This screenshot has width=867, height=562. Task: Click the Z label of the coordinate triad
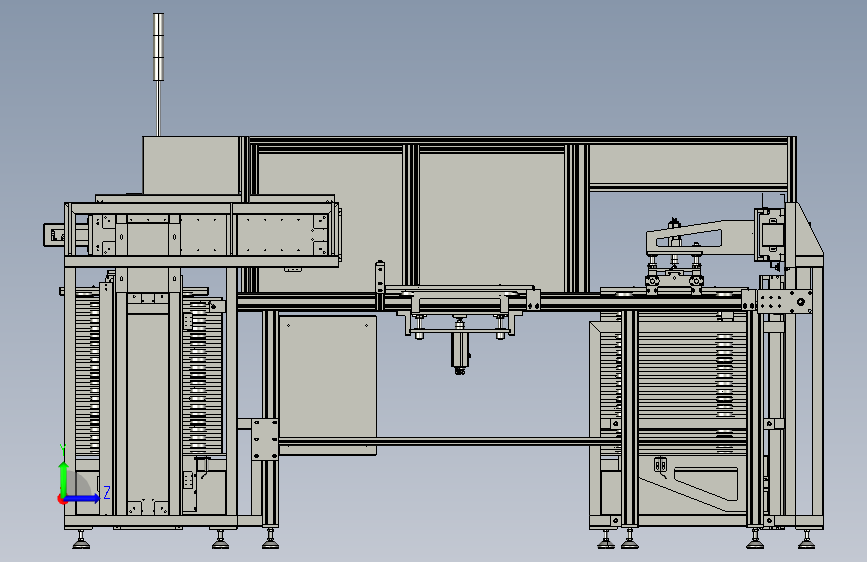(x=107, y=492)
